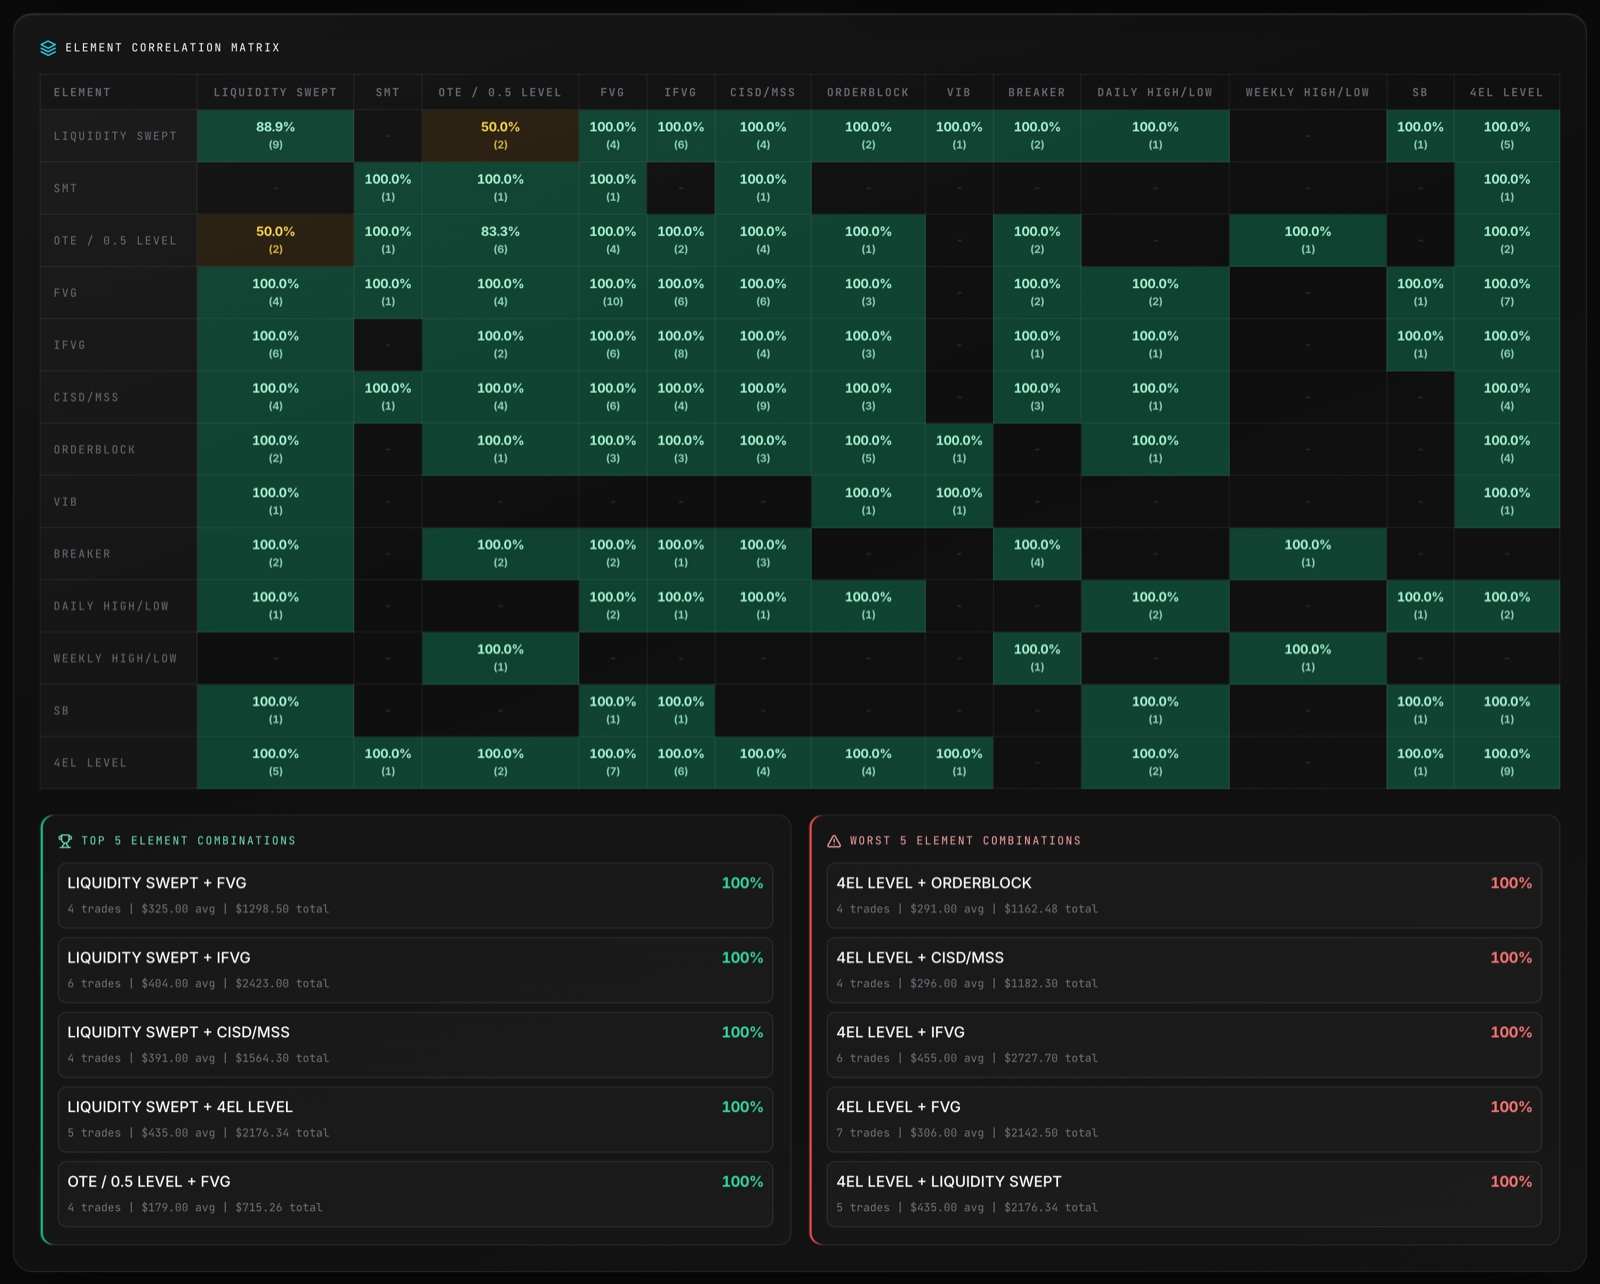Click the SMT row label

pyautogui.click(x=118, y=188)
